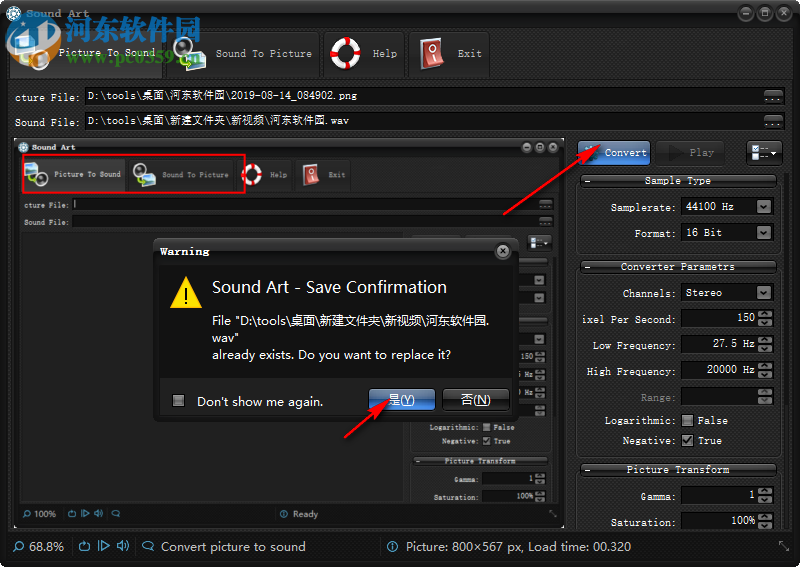The height and width of the screenshot is (567, 800).
Task: Decrease the Gamma value
Action: pos(765,499)
